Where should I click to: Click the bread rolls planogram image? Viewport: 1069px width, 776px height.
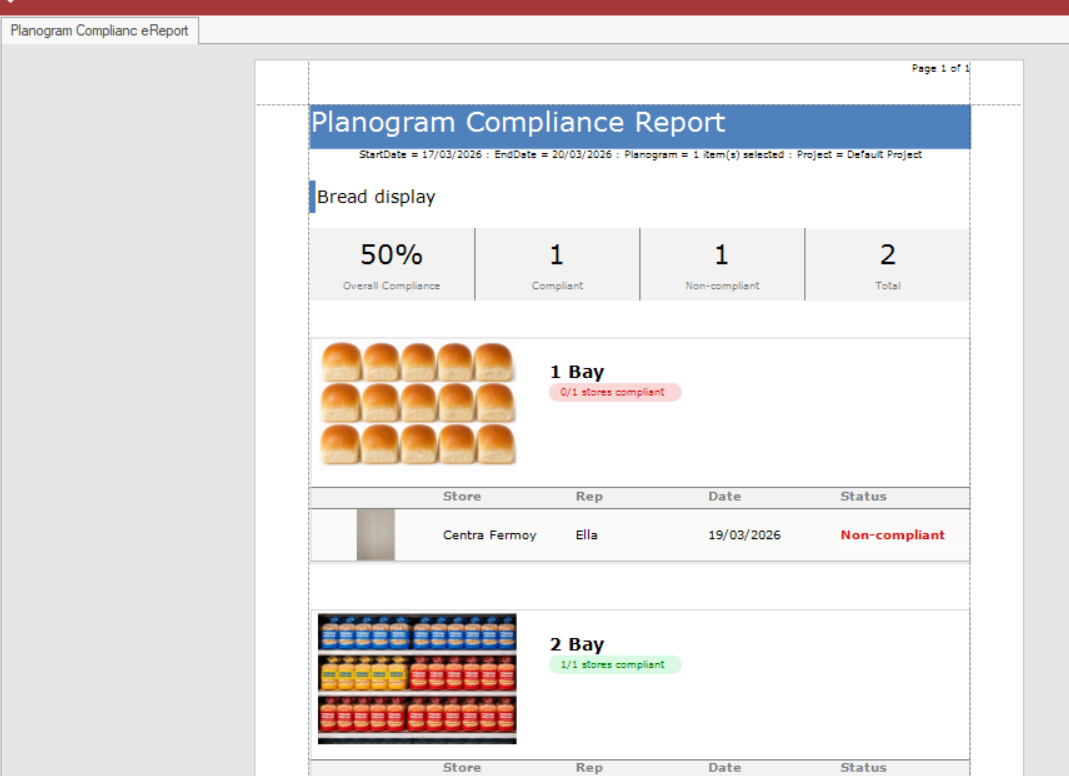(418, 404)
